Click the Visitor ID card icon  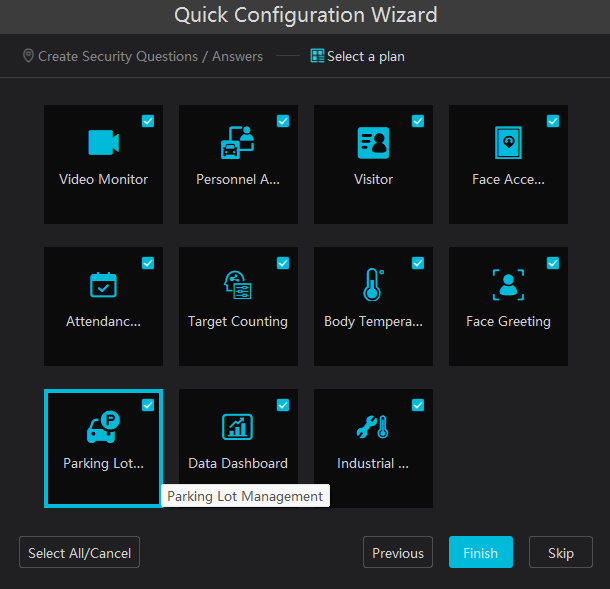(373, 143)
